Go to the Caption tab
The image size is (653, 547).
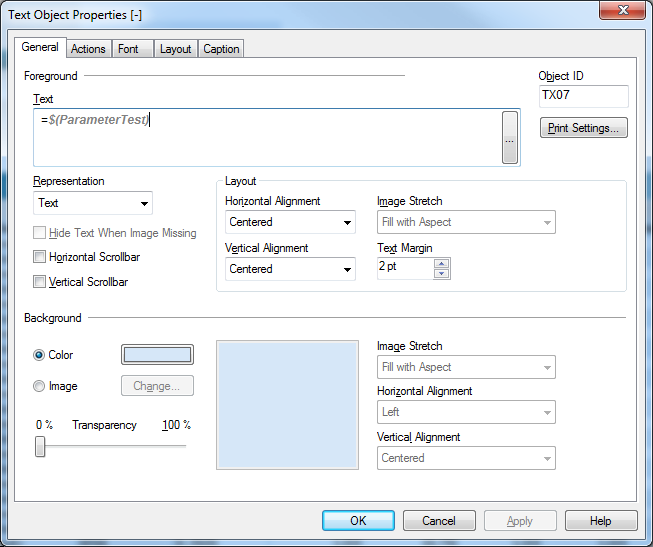coord(221,49)
